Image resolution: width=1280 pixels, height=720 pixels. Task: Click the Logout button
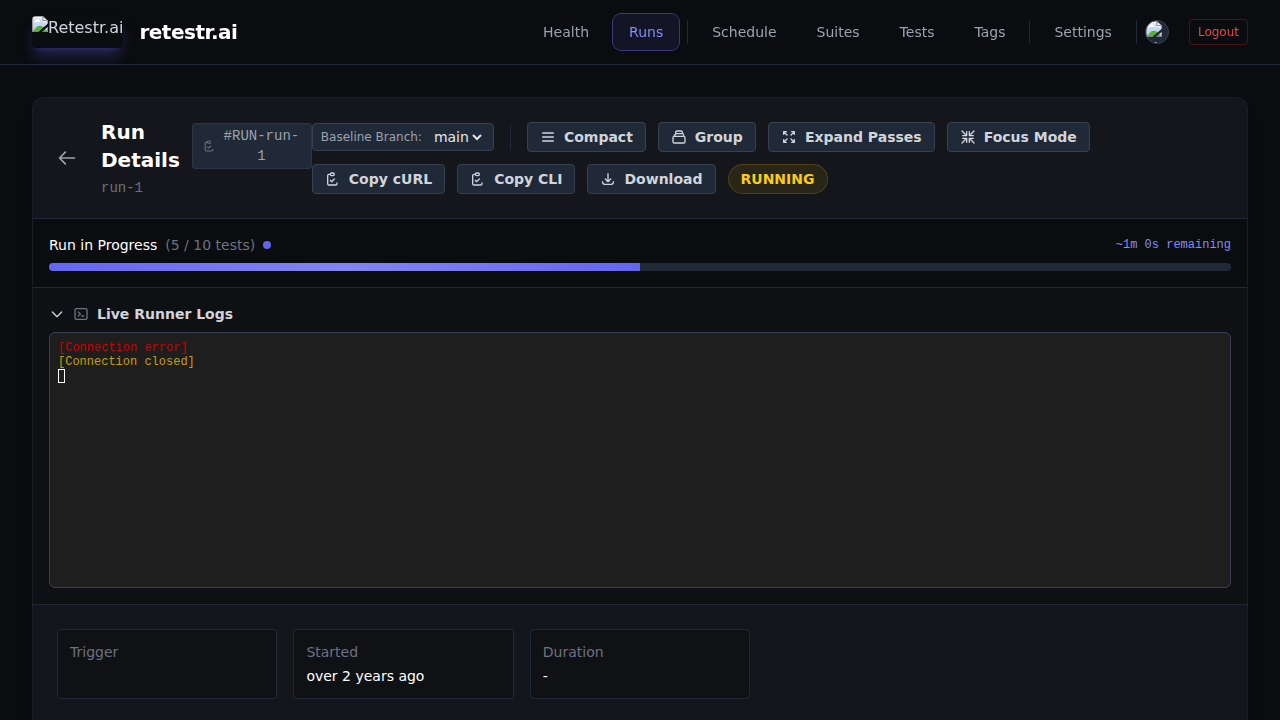[x=1218, y=32]
